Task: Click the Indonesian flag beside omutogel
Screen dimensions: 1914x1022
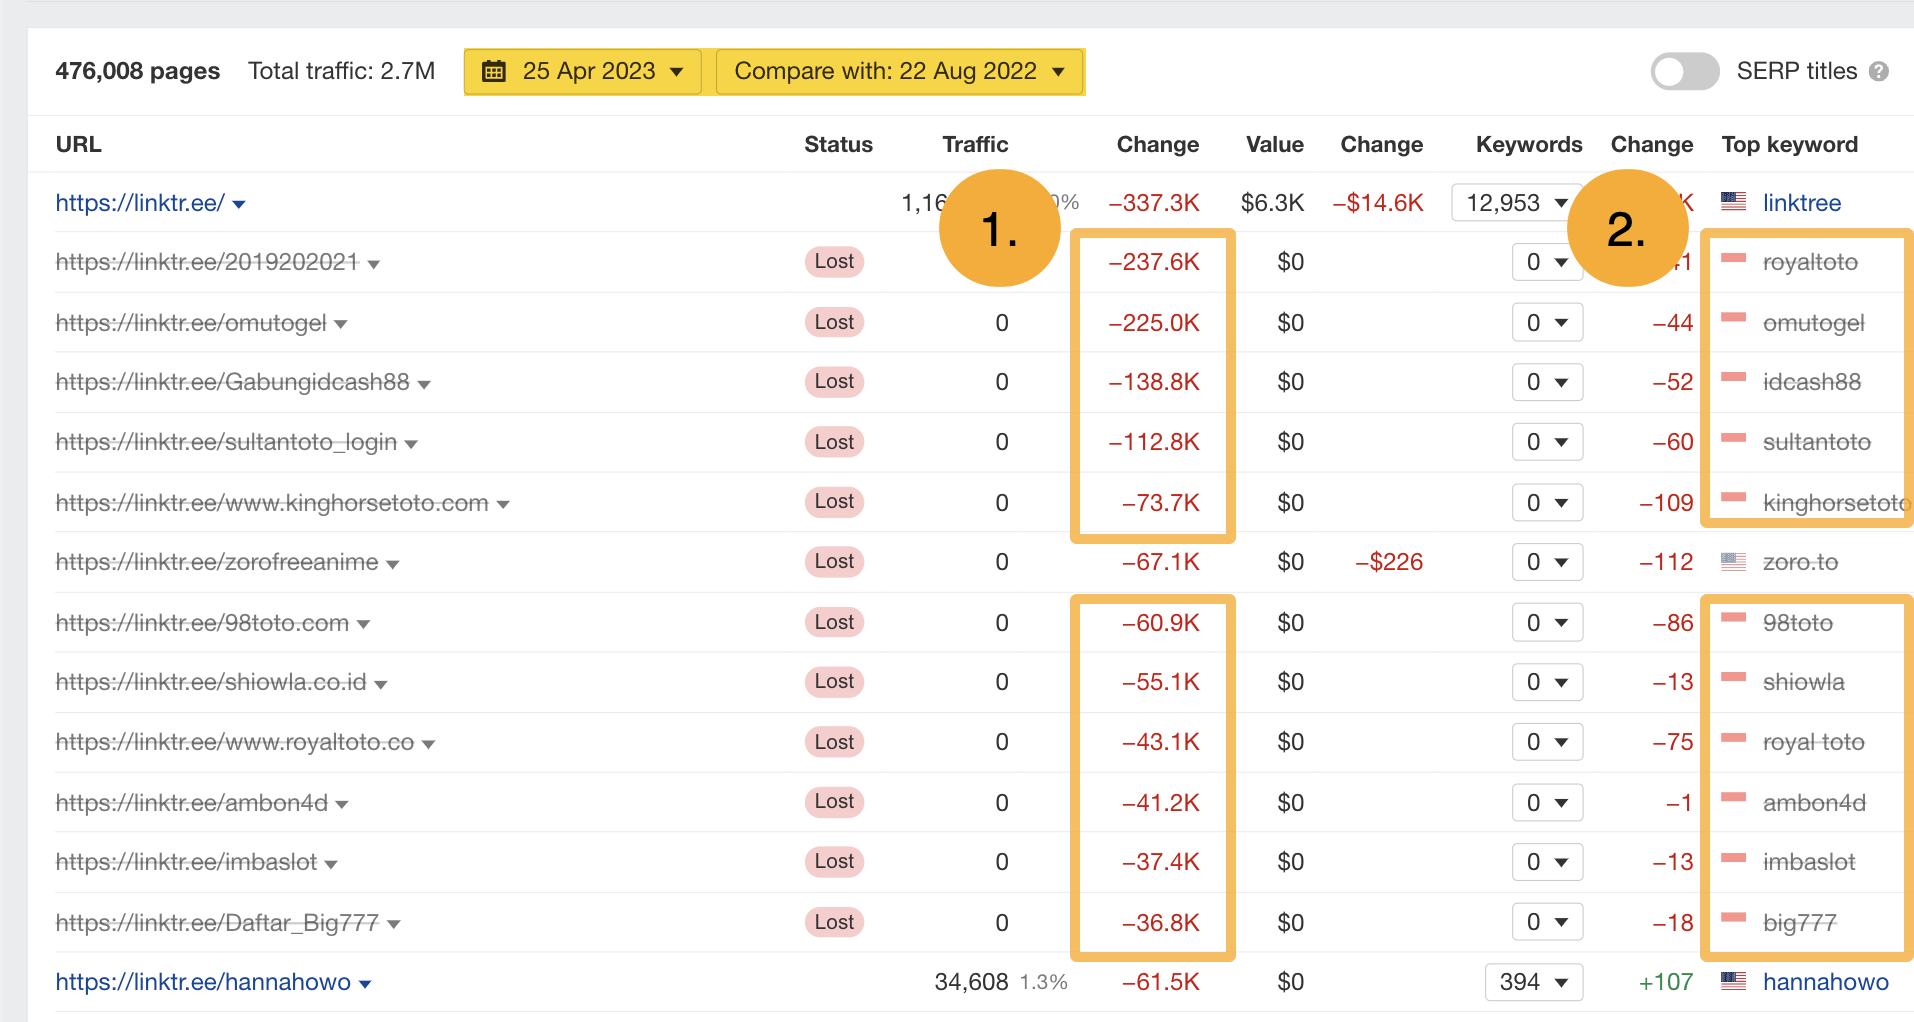Action: (1733, 322)
